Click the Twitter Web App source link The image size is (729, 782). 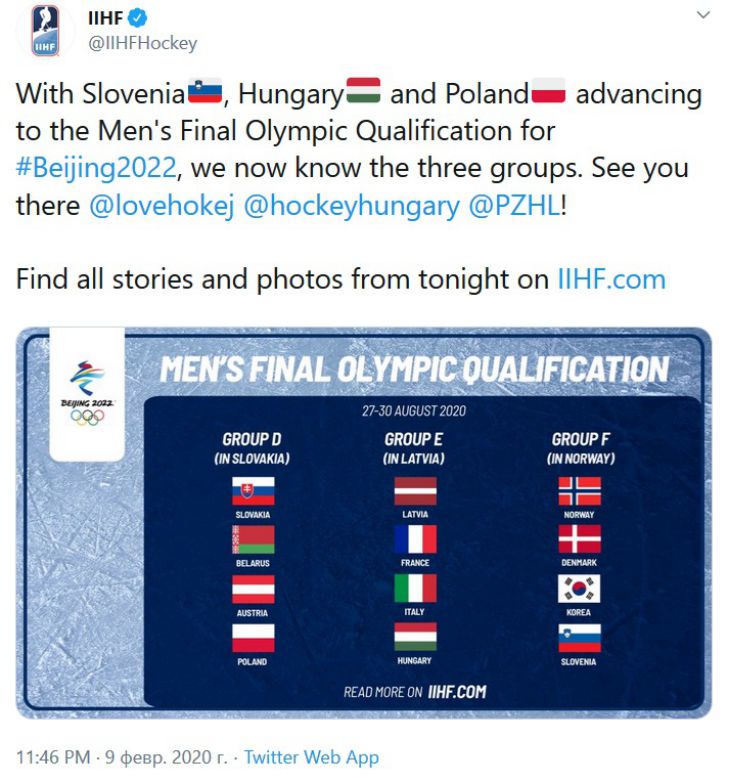pos(311,757)
